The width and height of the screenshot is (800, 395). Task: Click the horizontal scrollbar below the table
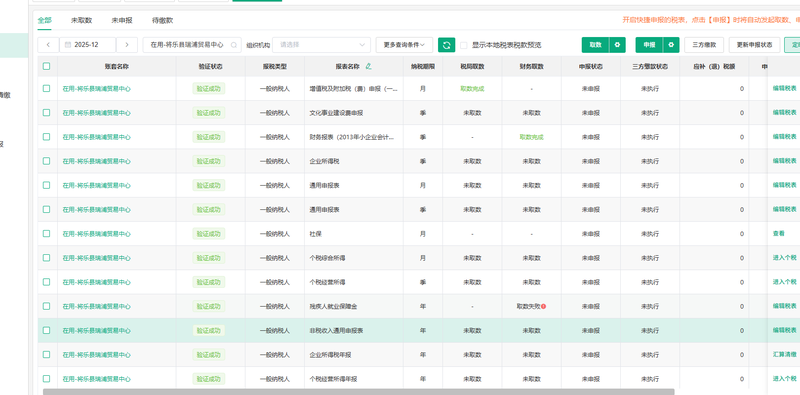[x=359, y=391]
